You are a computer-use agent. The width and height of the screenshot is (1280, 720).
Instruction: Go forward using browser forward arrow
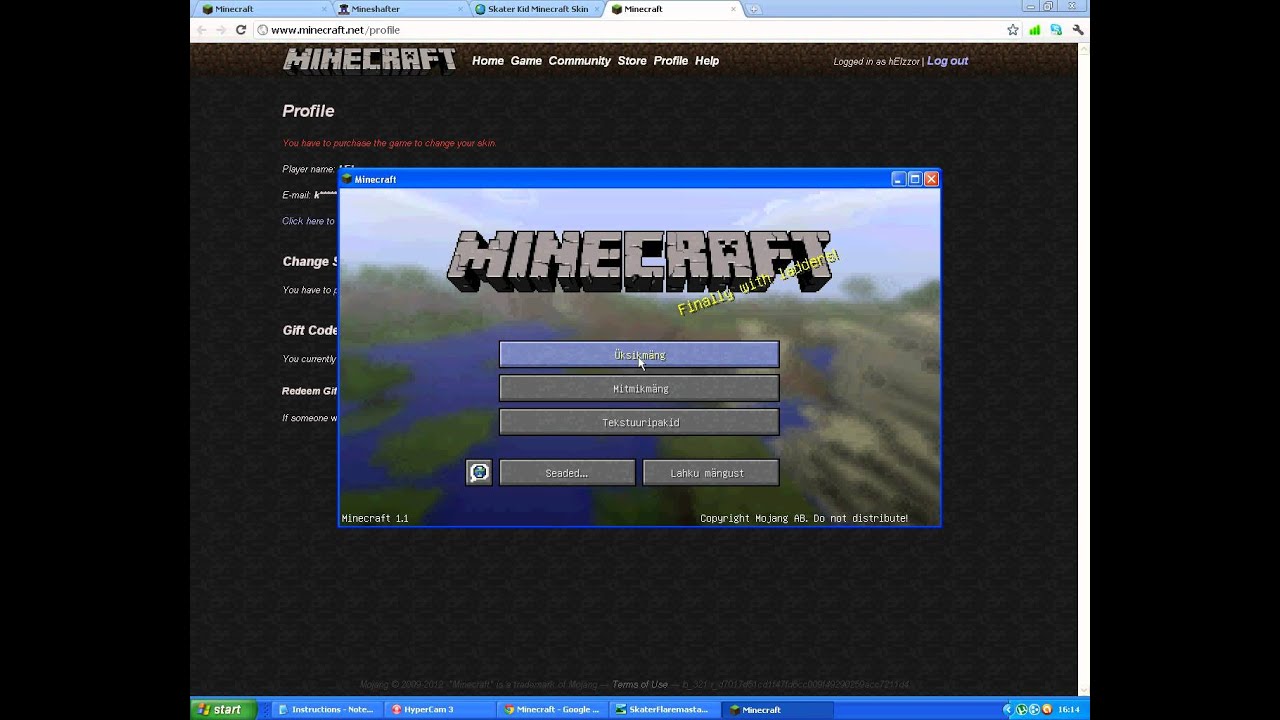(221, 30)
